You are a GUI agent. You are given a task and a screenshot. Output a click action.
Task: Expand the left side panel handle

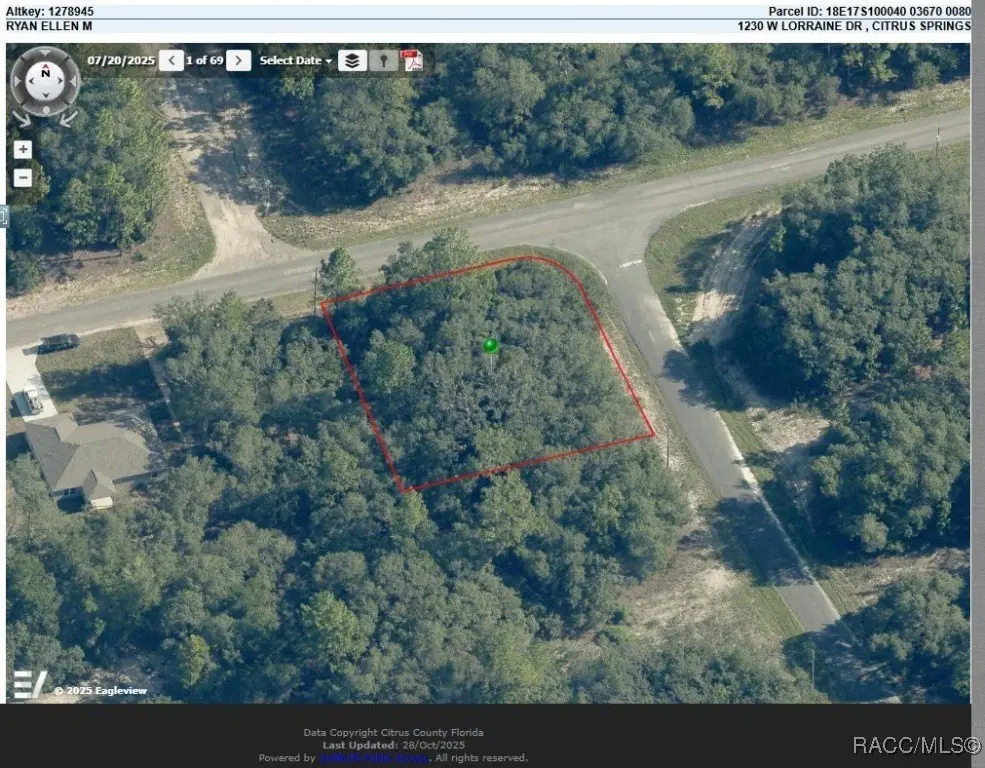[x=3, y=217]
